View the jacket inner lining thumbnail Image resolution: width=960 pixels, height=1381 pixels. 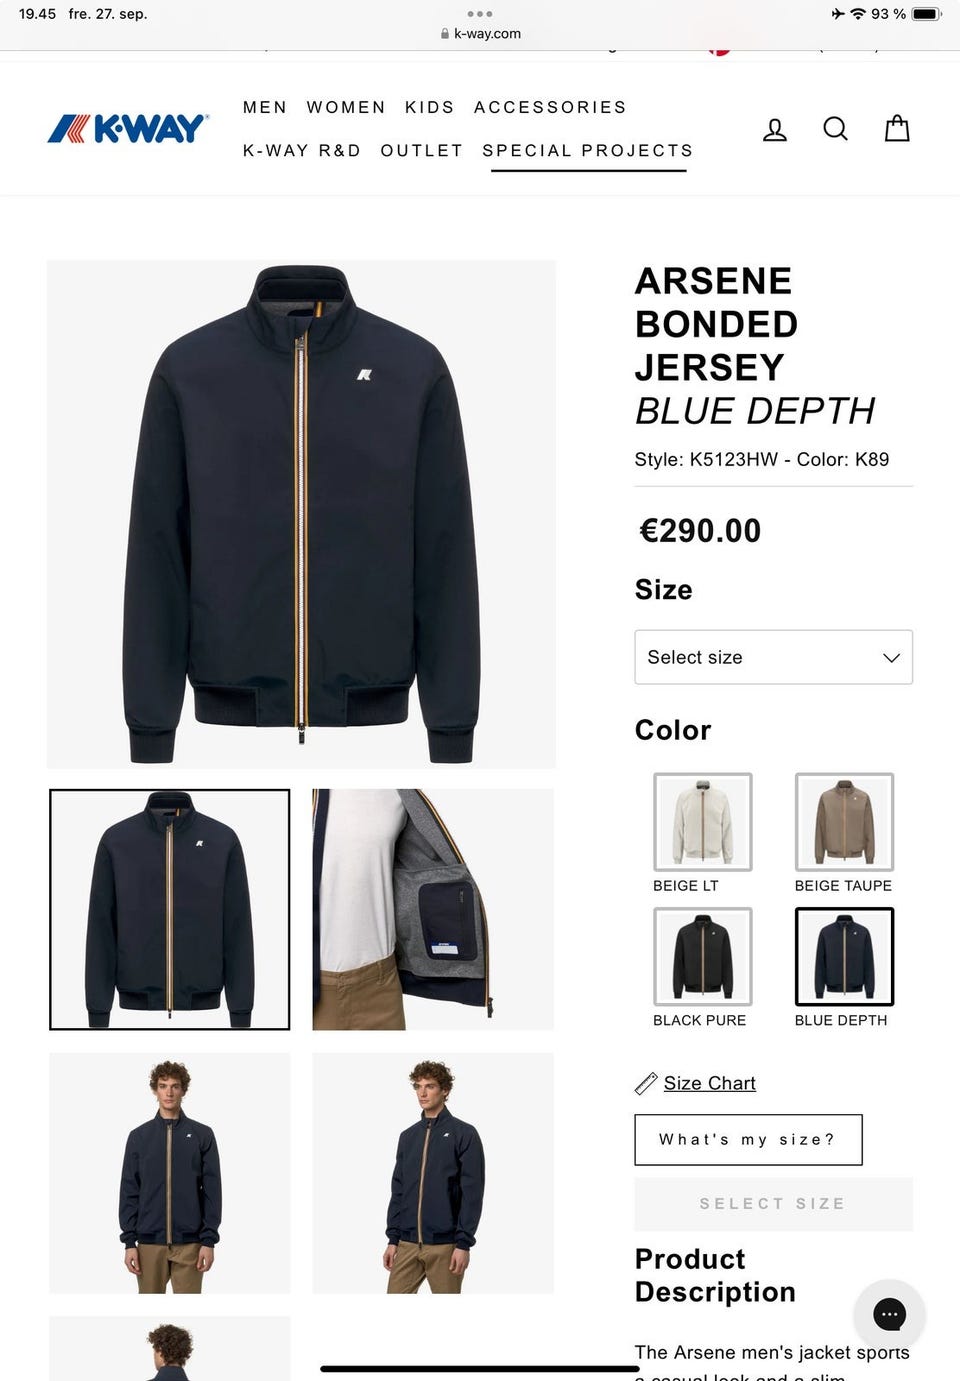(x=433, y=909)
